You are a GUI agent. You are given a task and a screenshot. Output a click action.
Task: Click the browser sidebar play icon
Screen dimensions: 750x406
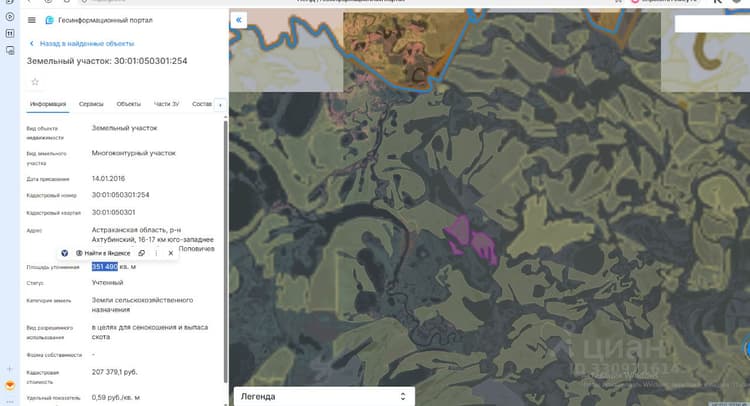tap(10, 17)
